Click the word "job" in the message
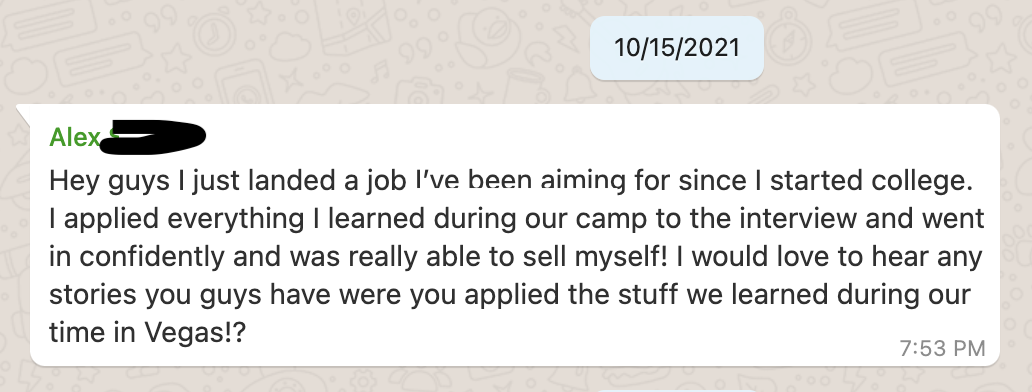 [x=386, y=181]
